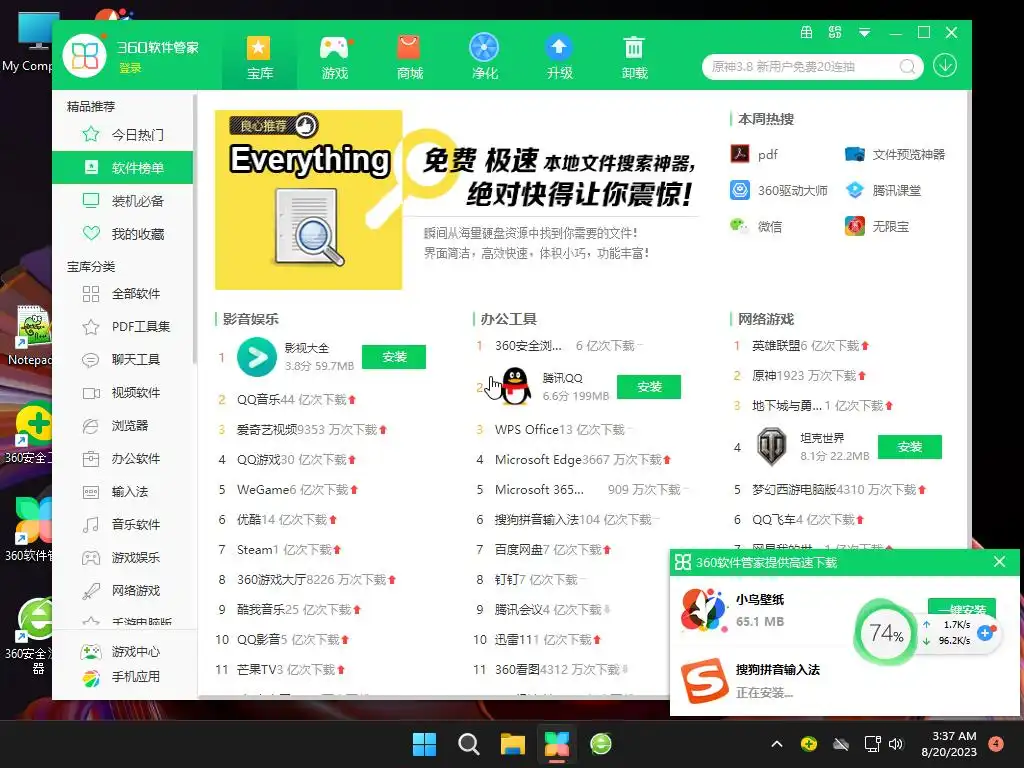The width and height of the screenshot is (1024, 768).
Task: Click the 坦克世界 app icon
Action: 771,447
